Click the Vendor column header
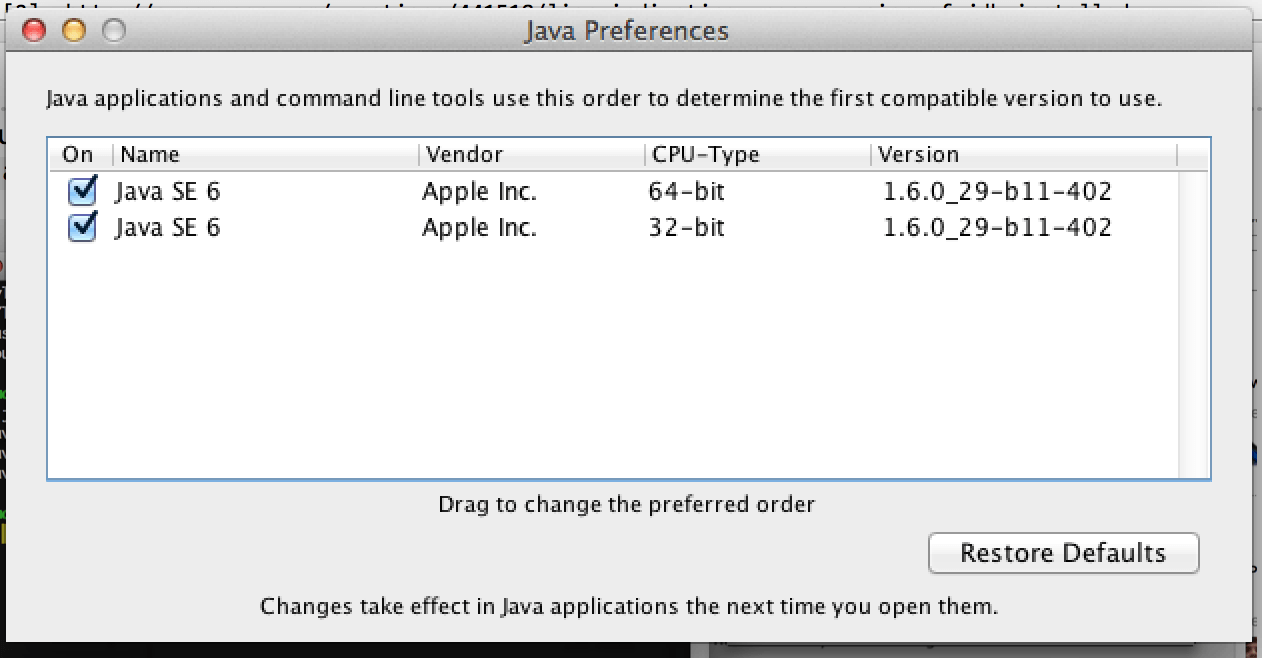Viewport: 1262px width, 658px height. [x=464, y=155]
